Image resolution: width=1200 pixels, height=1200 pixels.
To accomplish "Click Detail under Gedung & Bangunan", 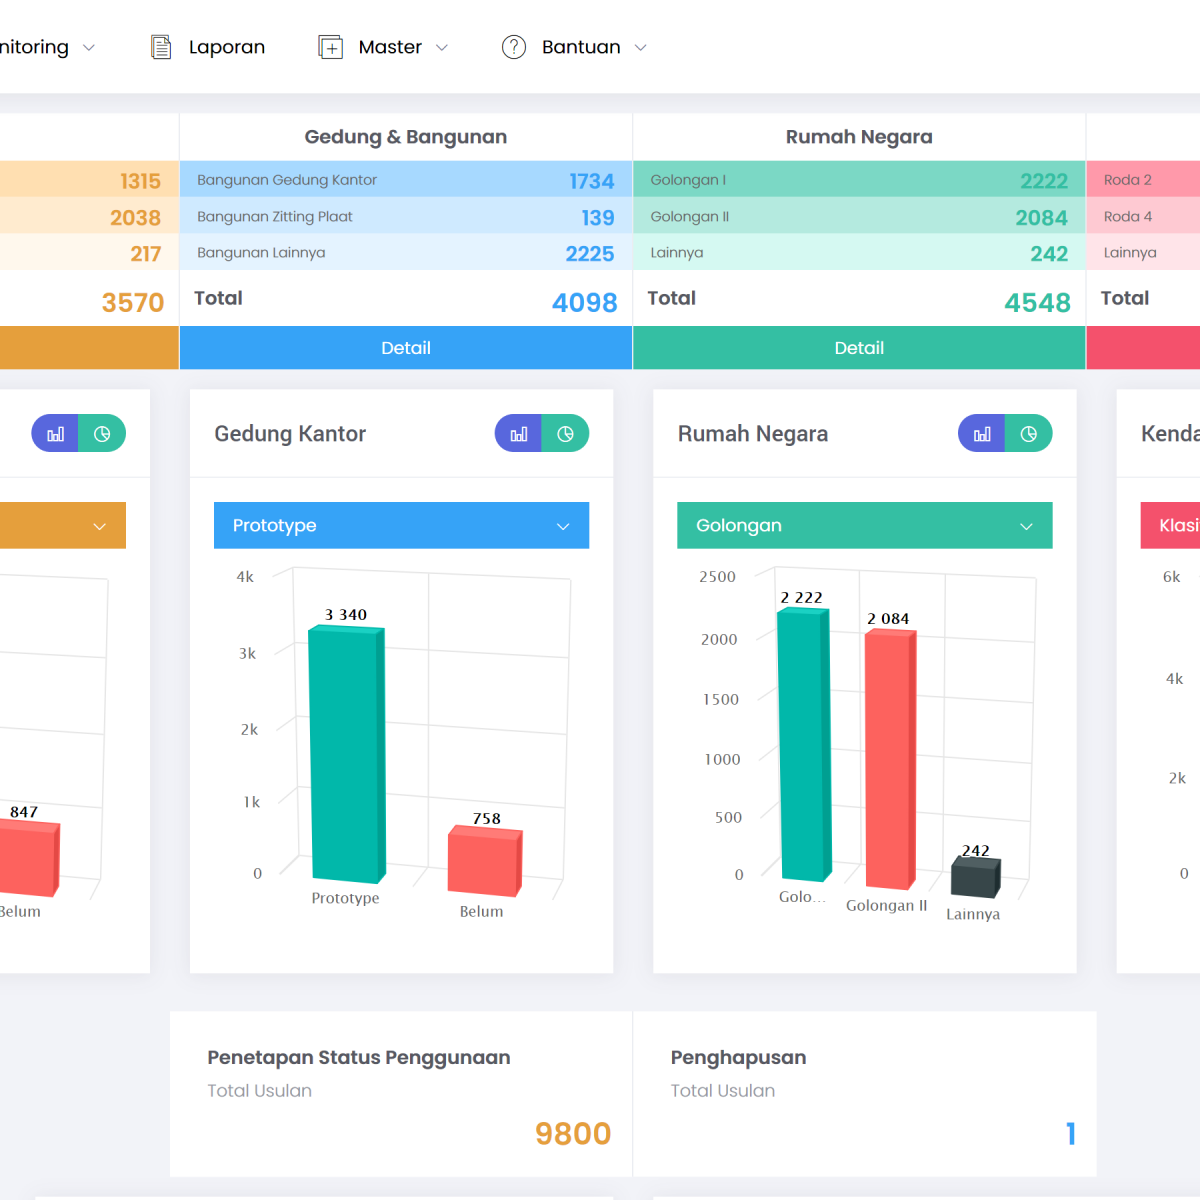I will pyautogui.click(x=405, y=348).
